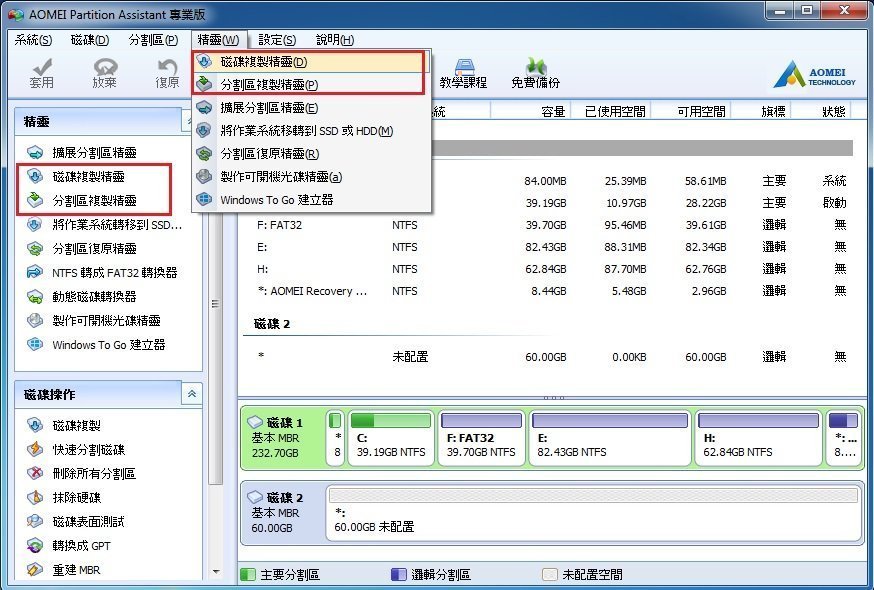
Task: Open the 設定(S) menu
Action: point(277,40)
